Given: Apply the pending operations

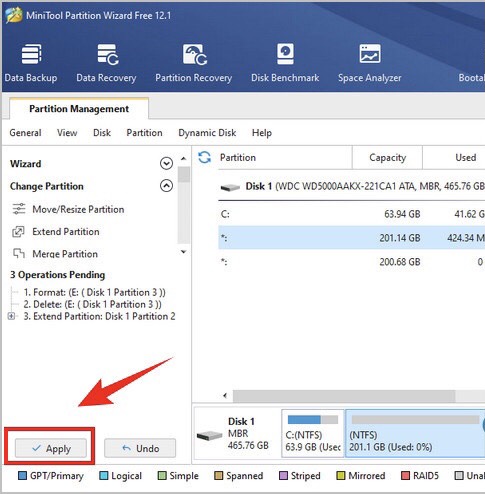Looking at the screenshot, I should pyautogui.click(x=51, y=448).
